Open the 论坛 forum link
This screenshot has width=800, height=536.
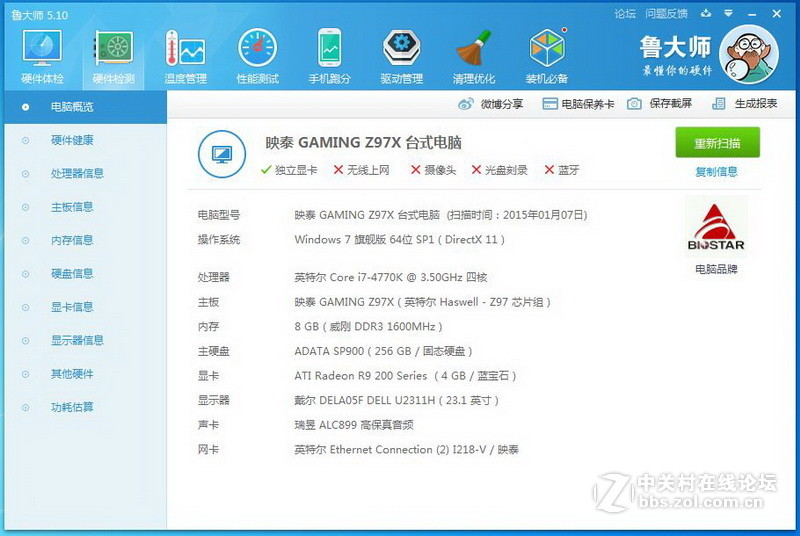(x=625, y=14)
